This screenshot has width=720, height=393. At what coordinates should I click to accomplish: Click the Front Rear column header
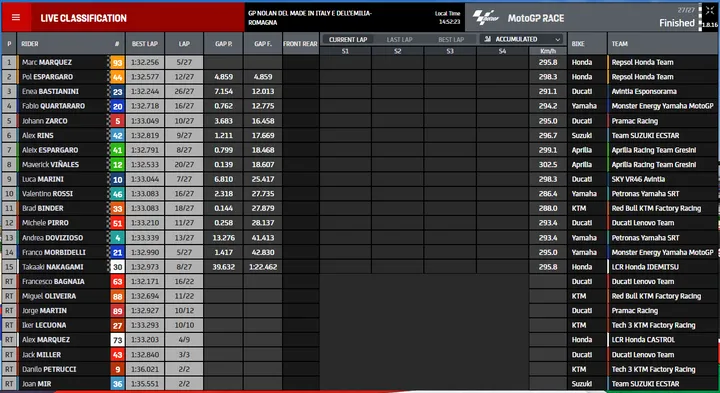[300, 44]
